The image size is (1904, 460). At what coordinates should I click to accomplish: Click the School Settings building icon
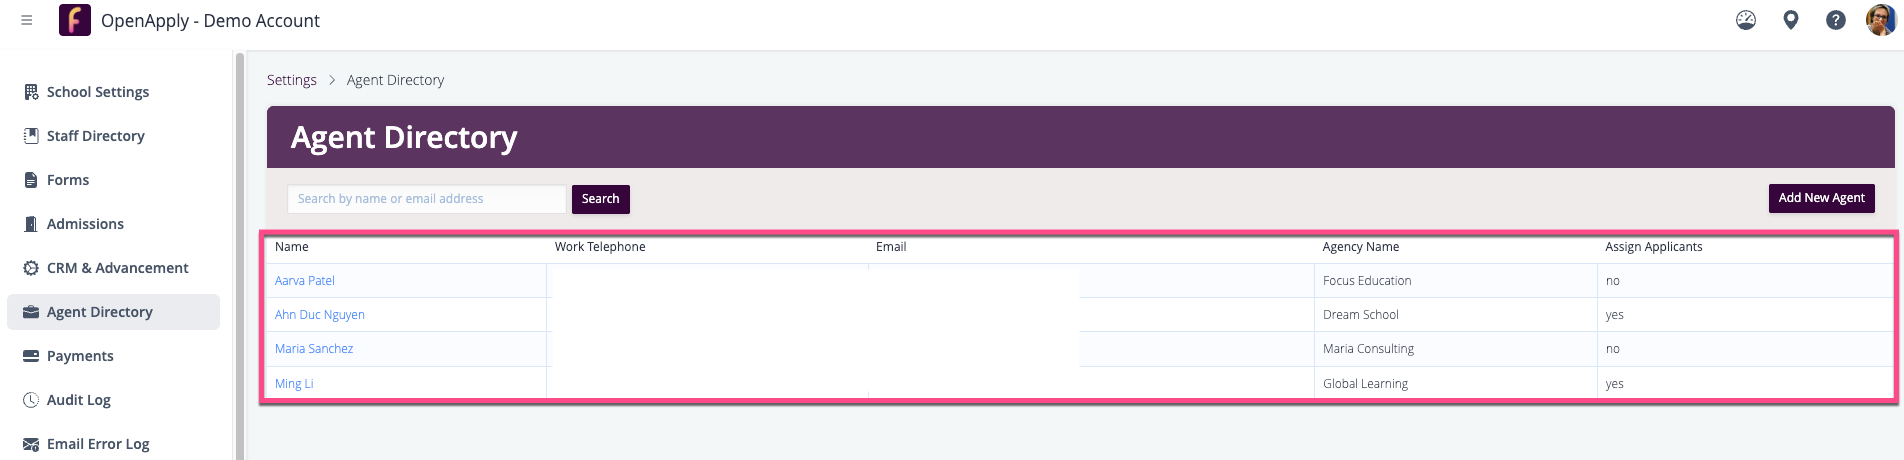(x=31, y=92)
